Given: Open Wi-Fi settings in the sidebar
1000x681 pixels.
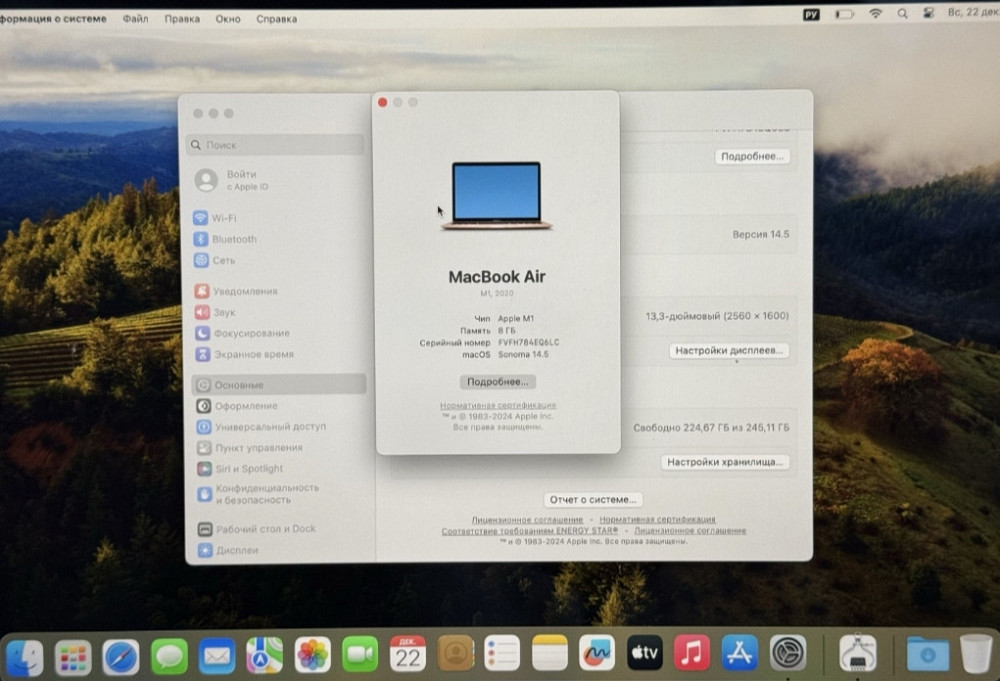Looking at the screenshot, I should [x=223, y=218].
